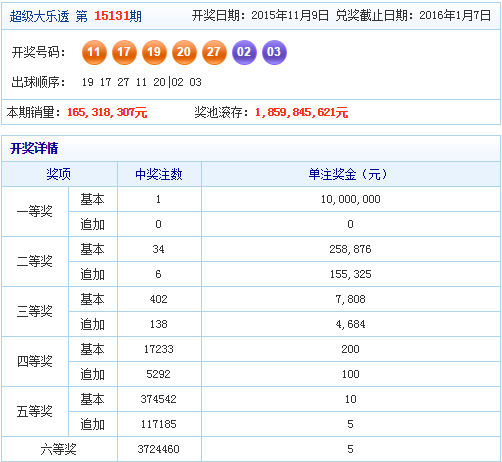Viewport: 502px width, 462px height.
Task: Select the deadline date 2016年1月7日
Action: [x=455, y=15]
